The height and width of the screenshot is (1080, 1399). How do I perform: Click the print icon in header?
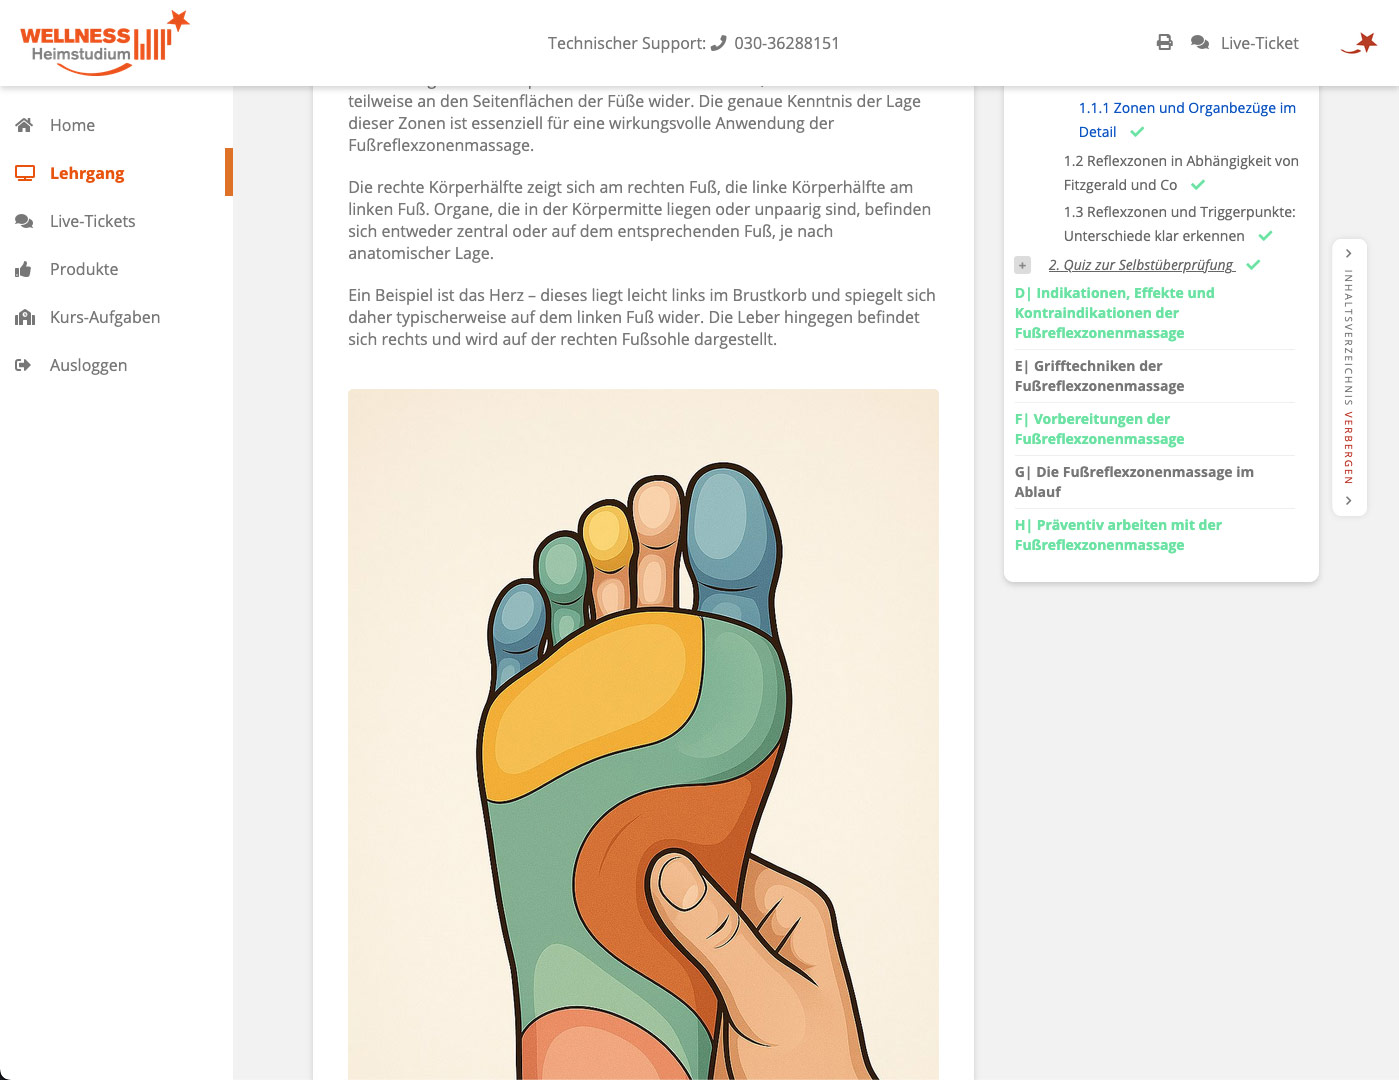1164,43
